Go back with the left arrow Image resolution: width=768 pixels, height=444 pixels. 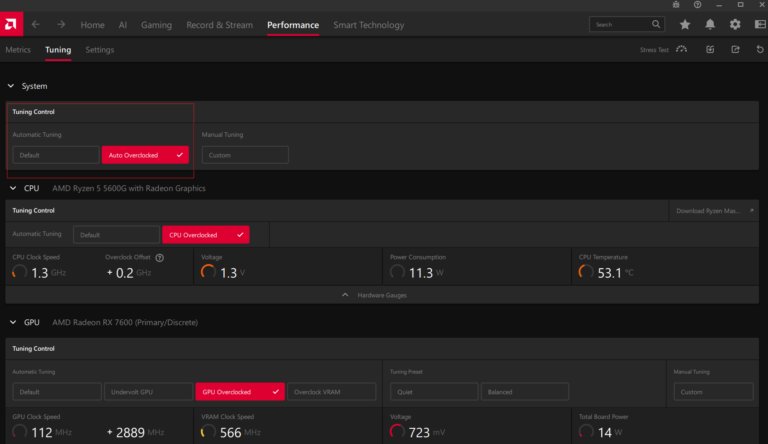click(35, 25)
